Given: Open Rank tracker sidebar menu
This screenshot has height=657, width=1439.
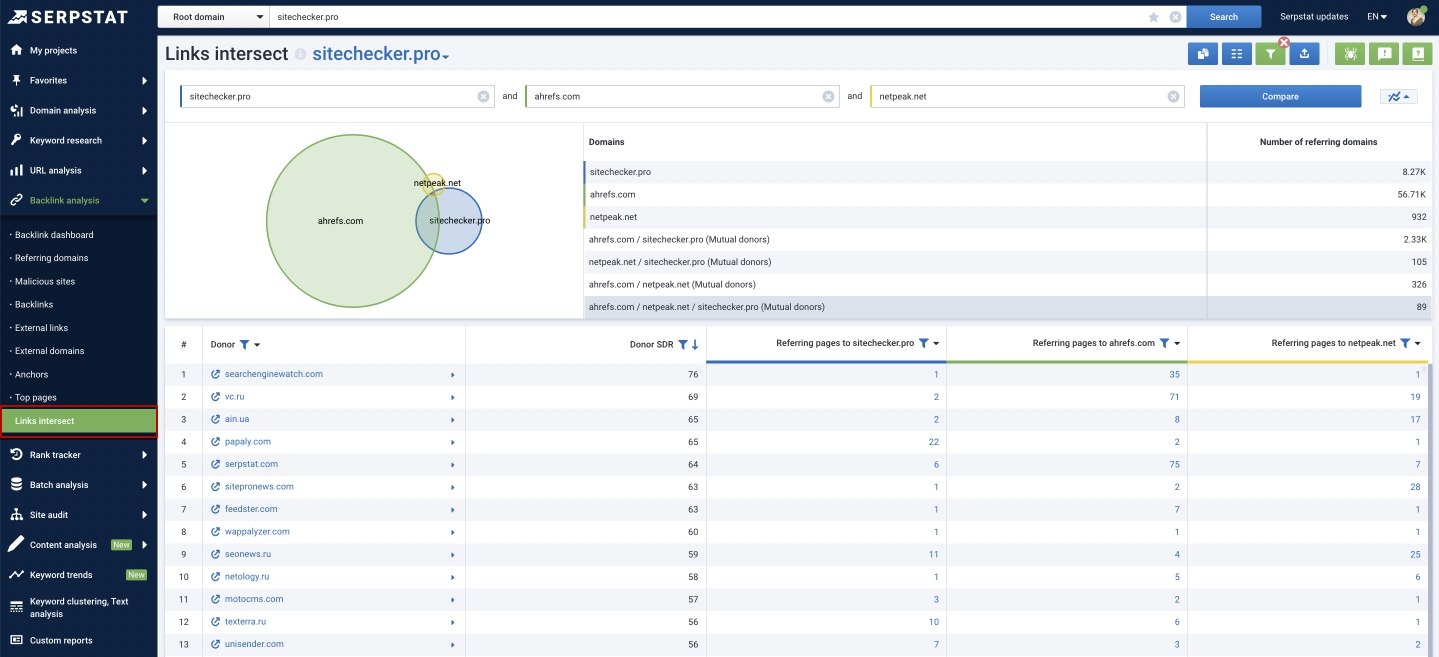Looking at the screenshot, I should 78,455.
